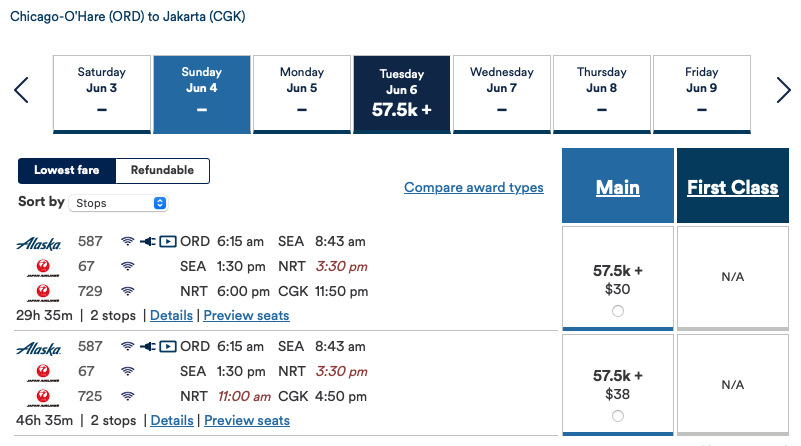Open the Sort by Stops dropdown
Screen dimensions: 801x446
[118, 203]
